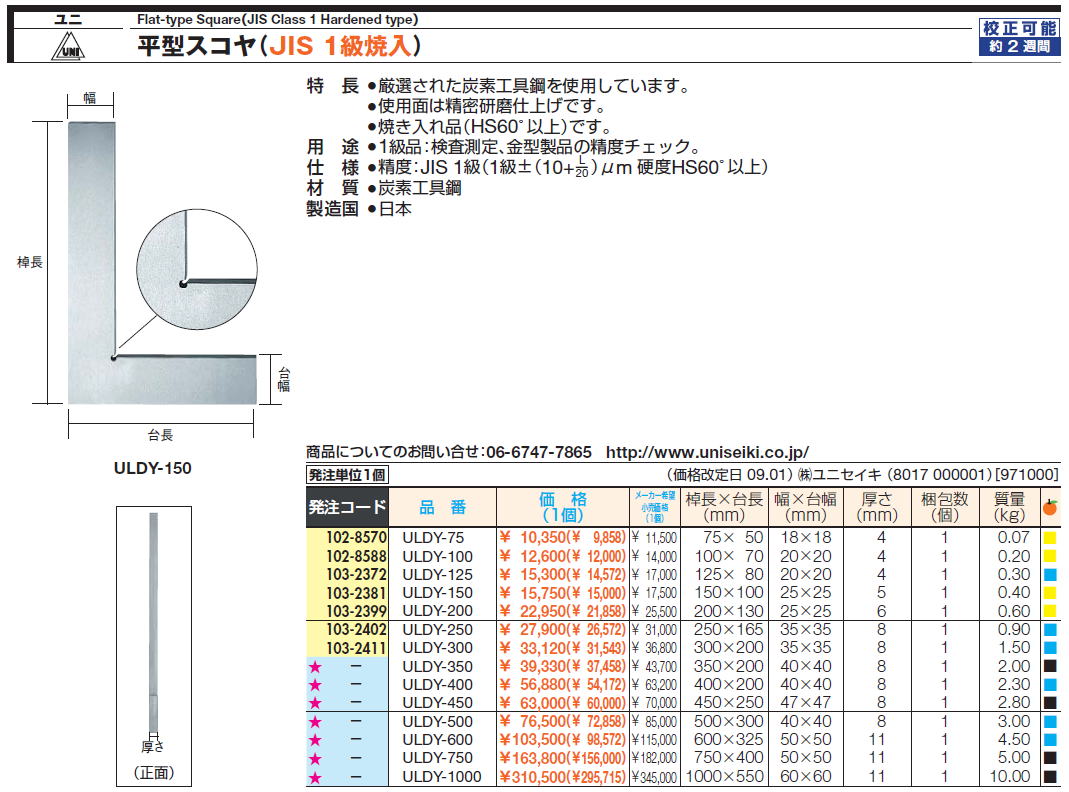Viewport: 1069px width, 792px height.
Task: Click the black stock square in ULDY-350 row
Action: click(x=1050, y=667)
